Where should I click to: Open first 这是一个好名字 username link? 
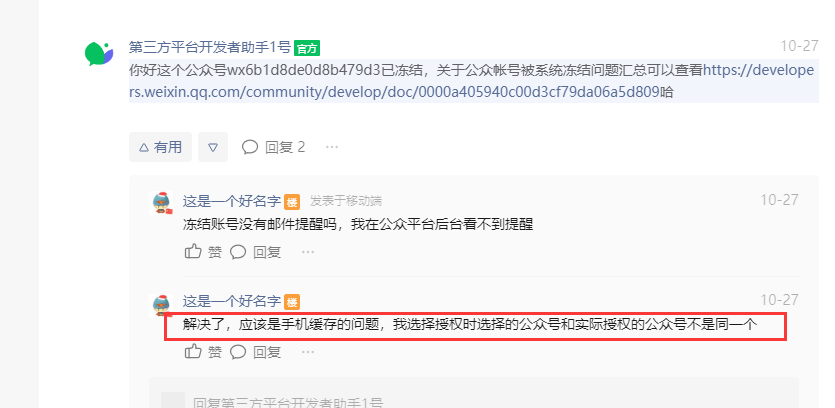(232, 201)
